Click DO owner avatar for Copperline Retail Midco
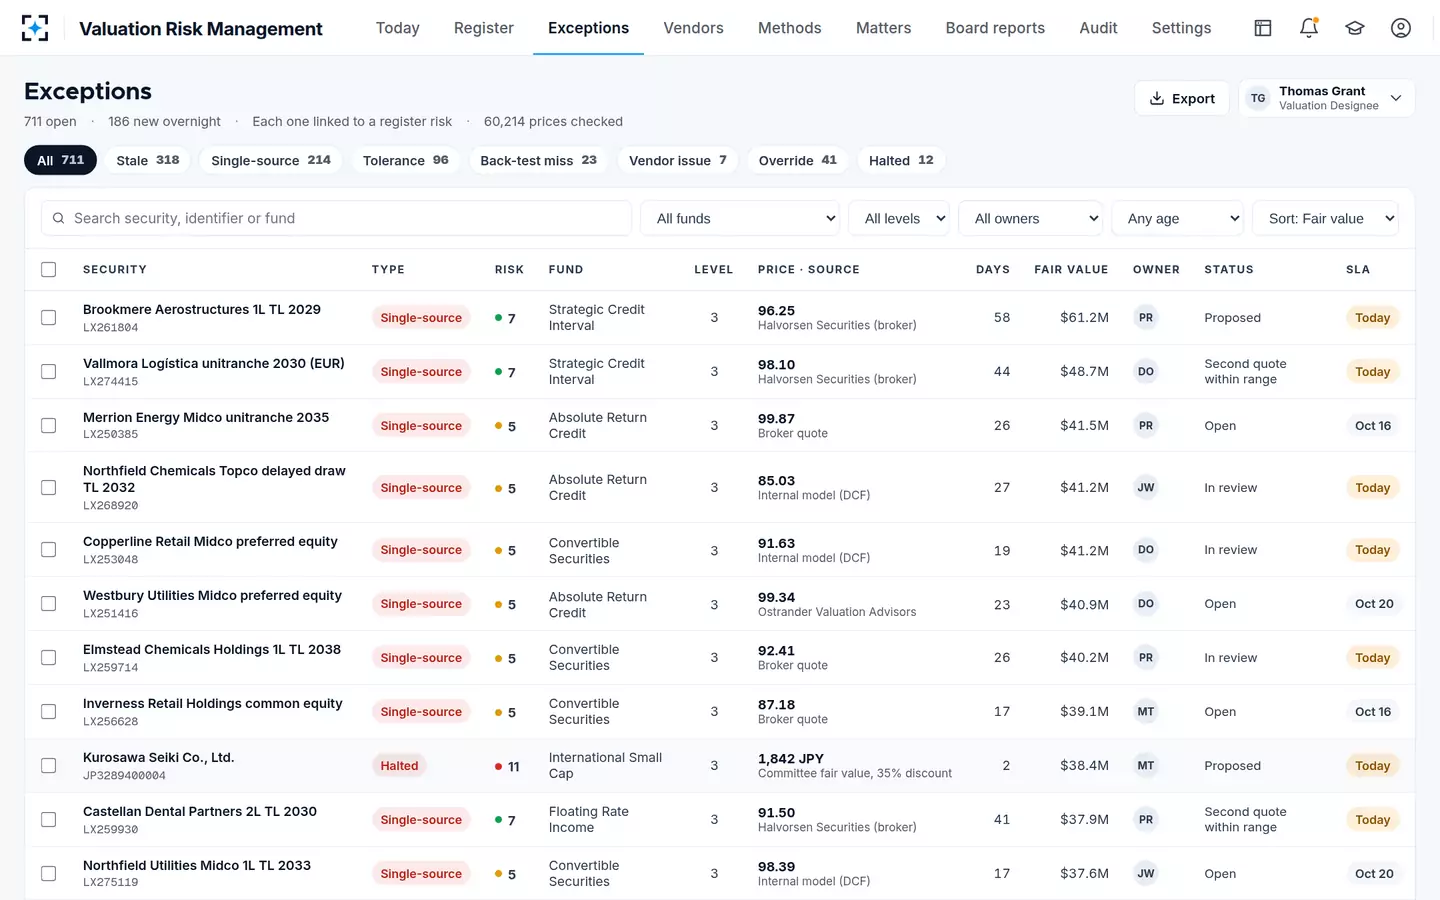This screenshot has height=900, width=1440. [x=1146, y=550]
